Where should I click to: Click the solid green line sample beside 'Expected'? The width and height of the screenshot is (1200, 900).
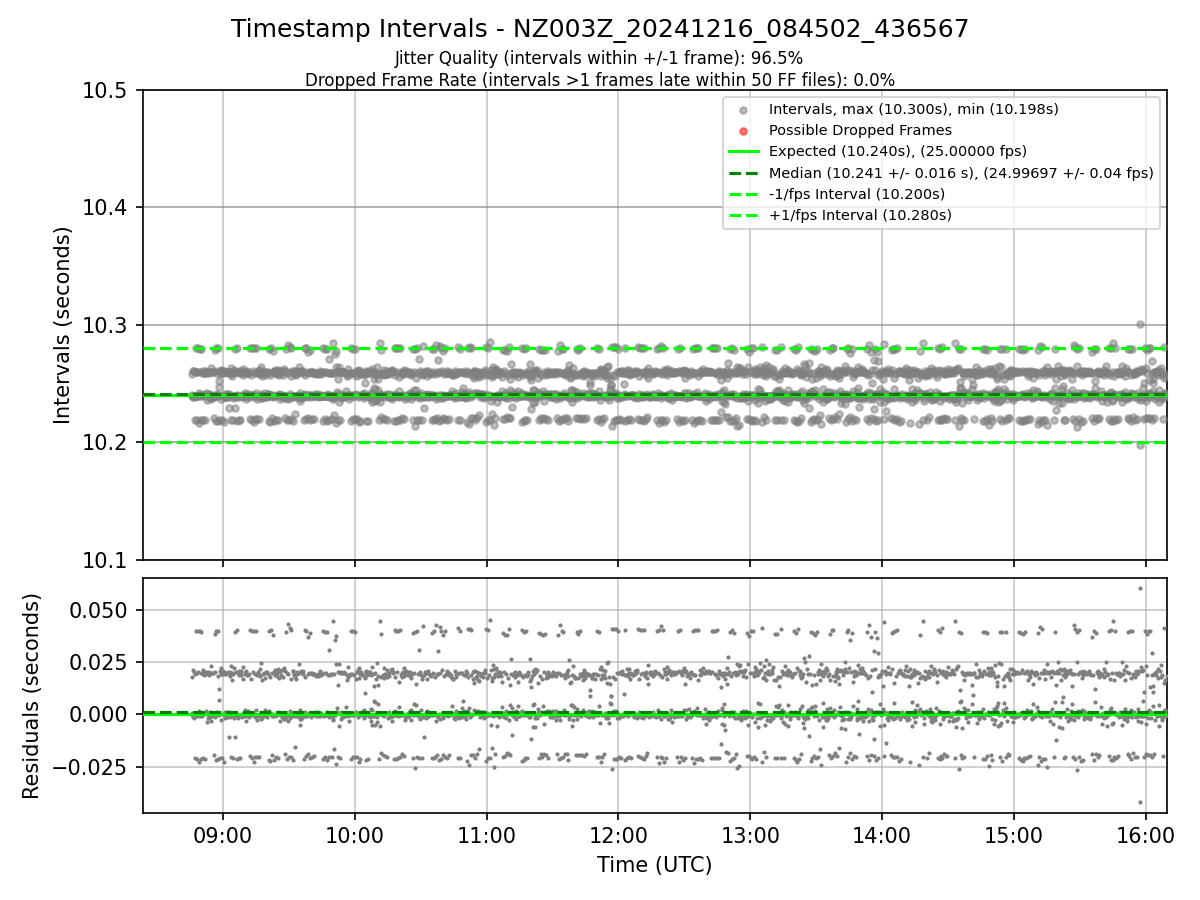pos(743,152)
